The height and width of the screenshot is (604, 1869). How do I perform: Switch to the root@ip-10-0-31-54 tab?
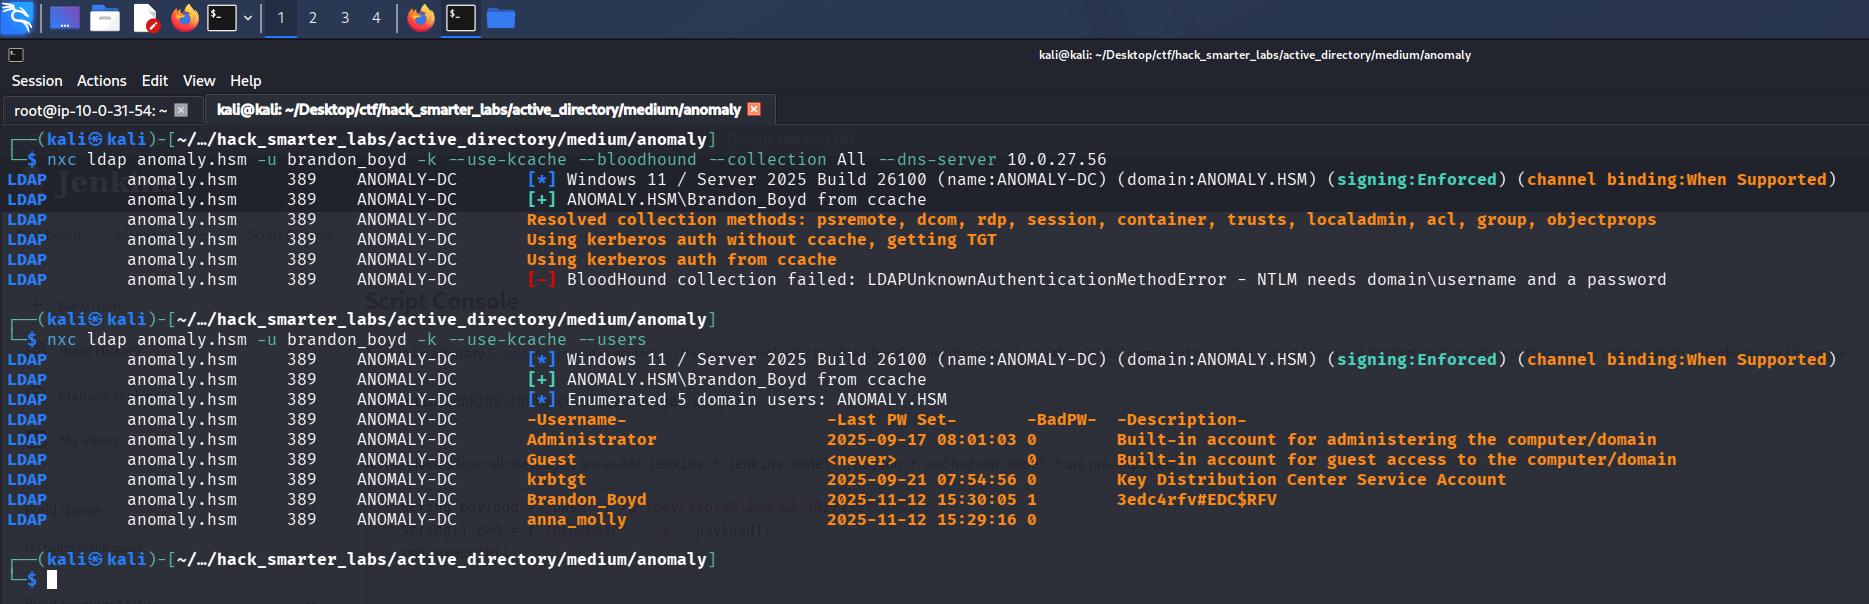pos(91,110)
